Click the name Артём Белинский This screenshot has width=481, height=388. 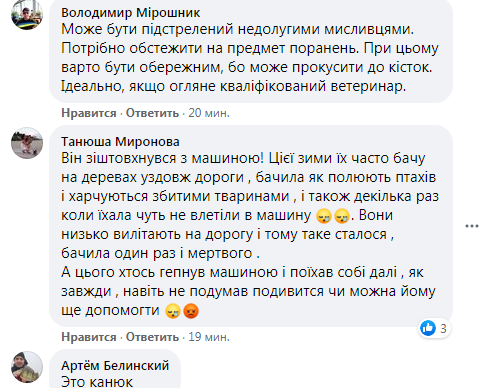(x=115, y=366)
